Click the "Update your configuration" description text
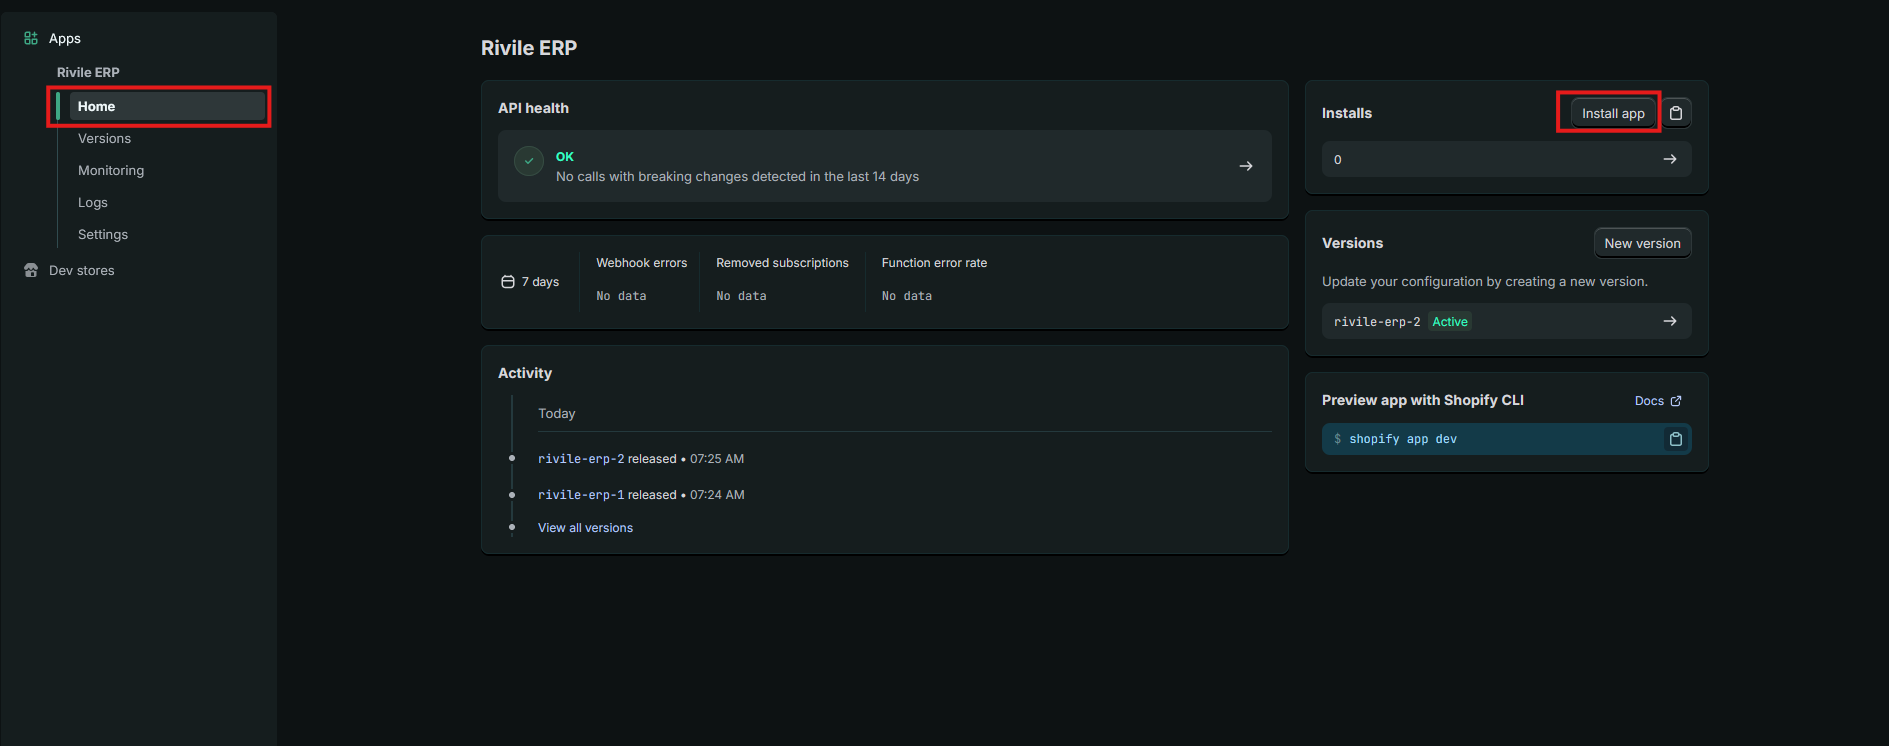1889x746 pixels. click(x=1485, y=282)
